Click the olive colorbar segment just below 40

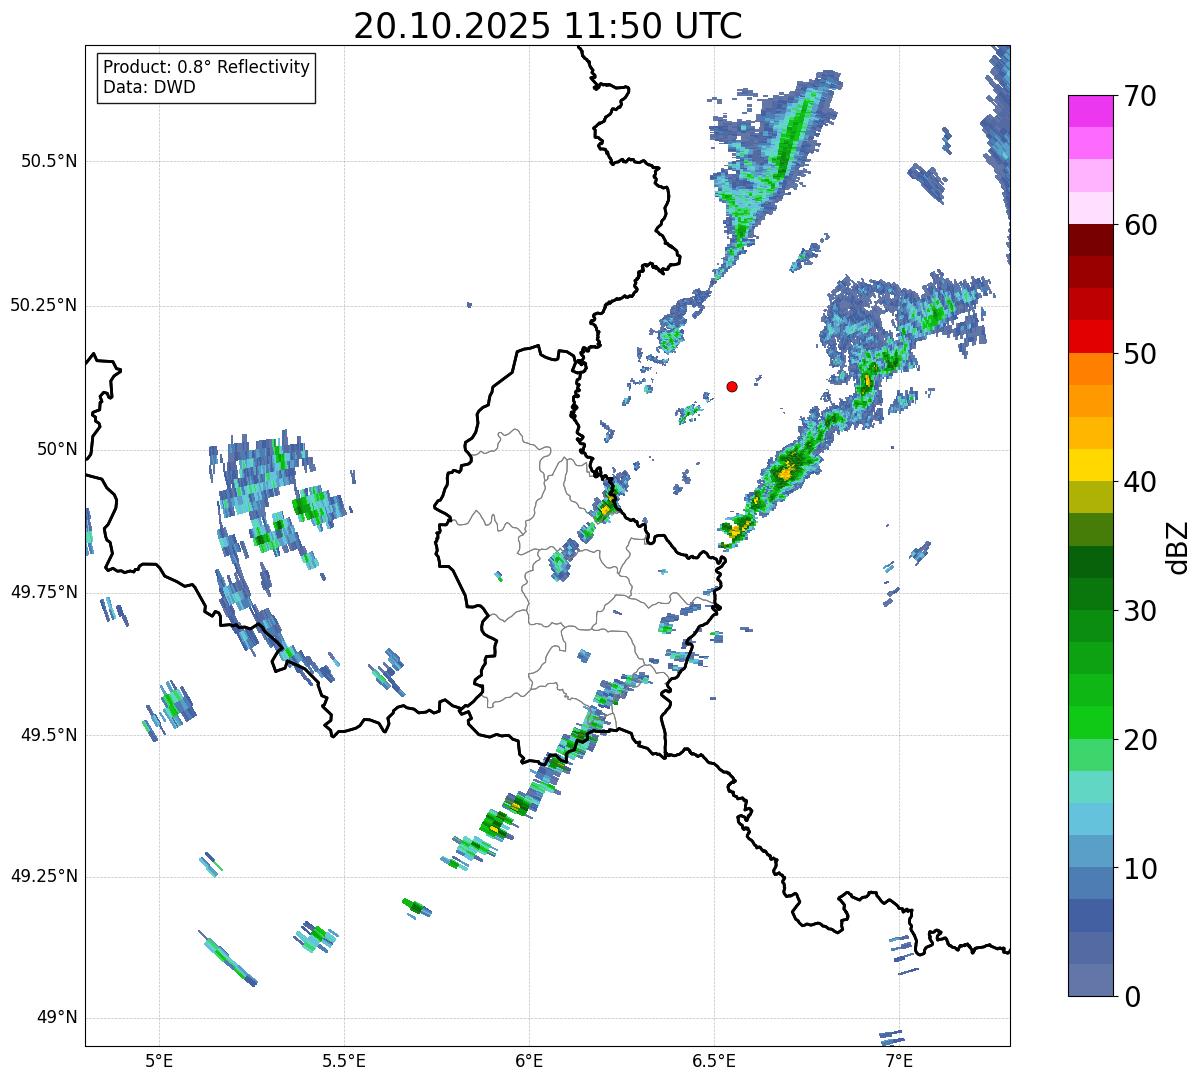coord(1090,497)
